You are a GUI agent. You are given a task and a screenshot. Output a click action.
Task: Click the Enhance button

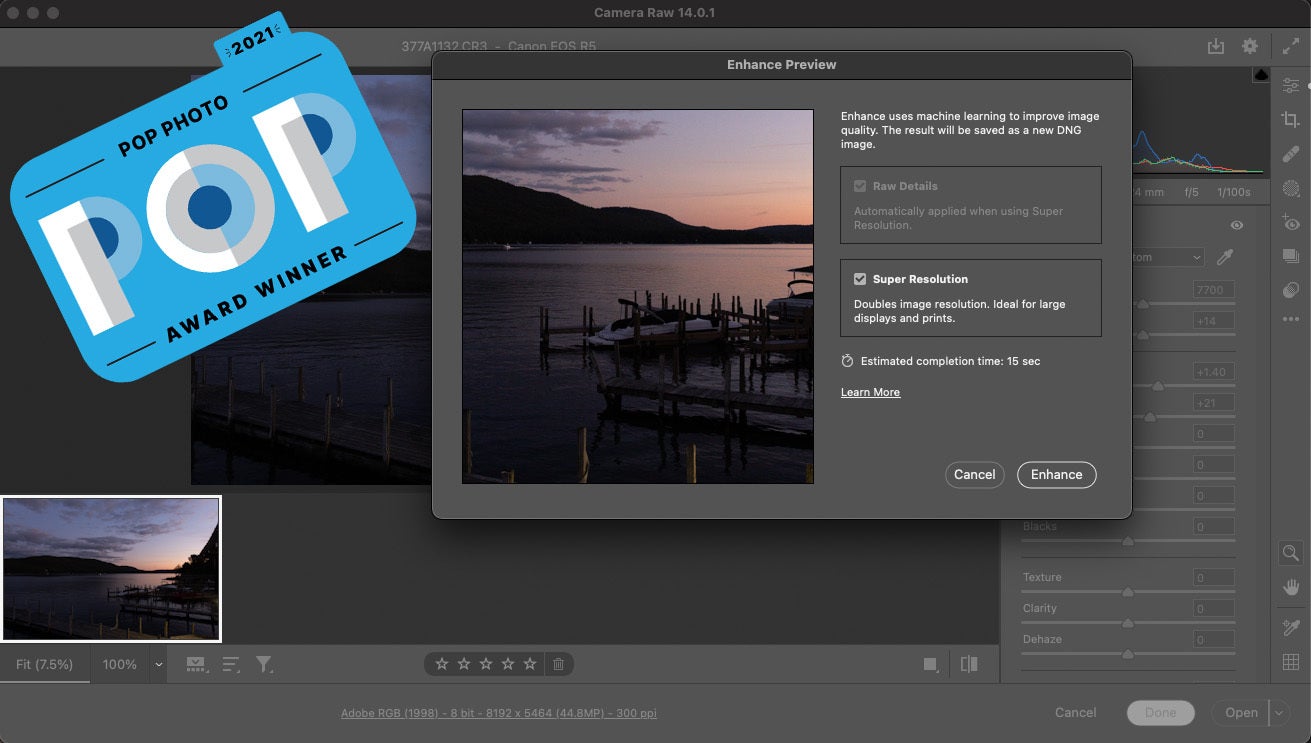coord(1056,474)
